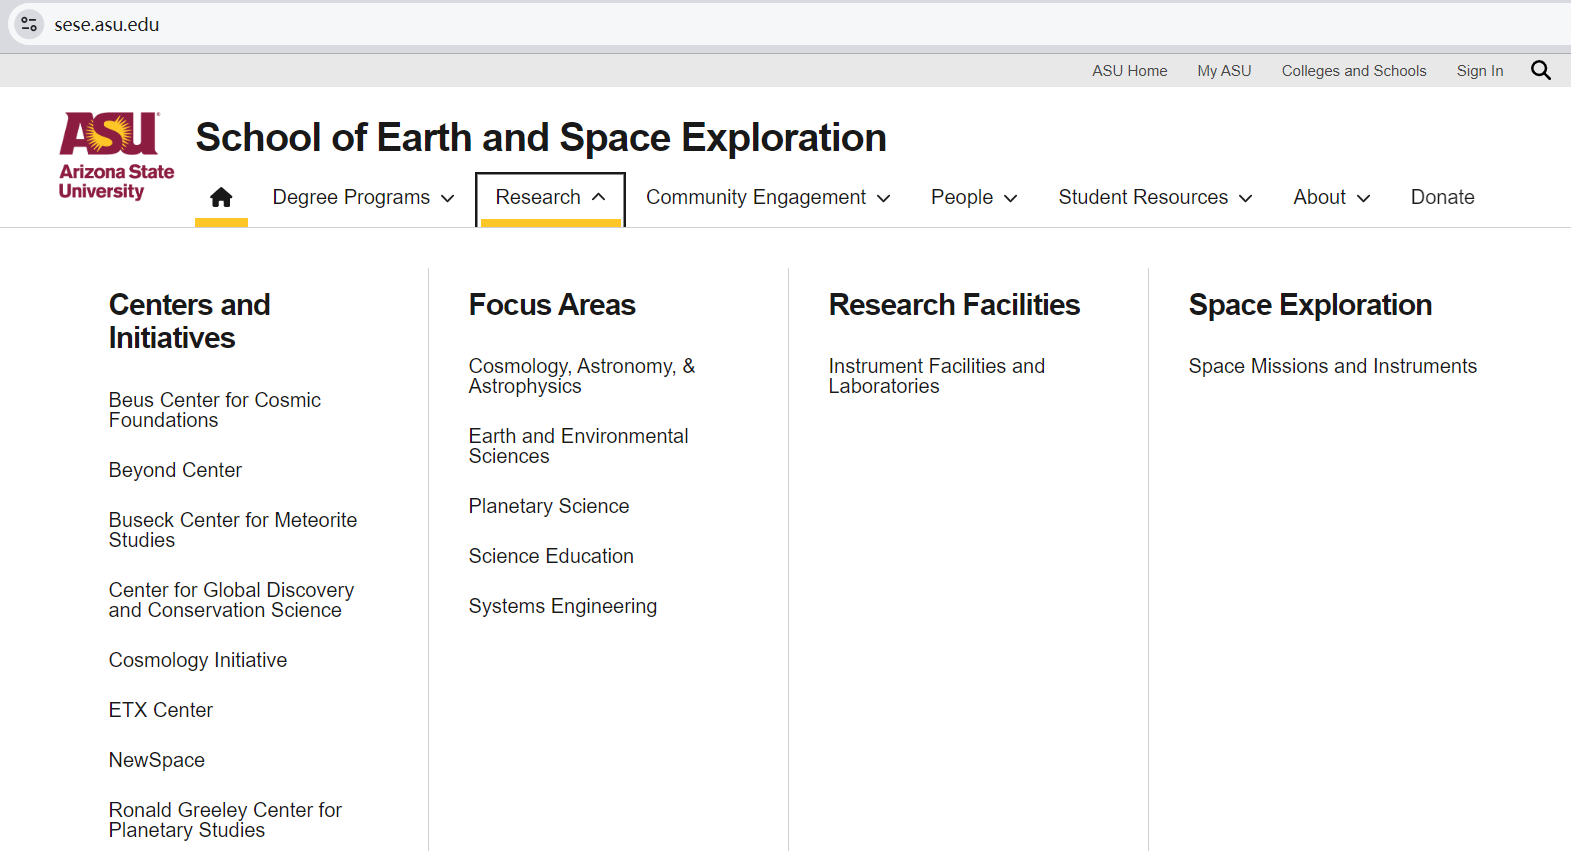Expand the Degree Programs dropdown
Screen dimensions: 1571x851
point(363,197)
